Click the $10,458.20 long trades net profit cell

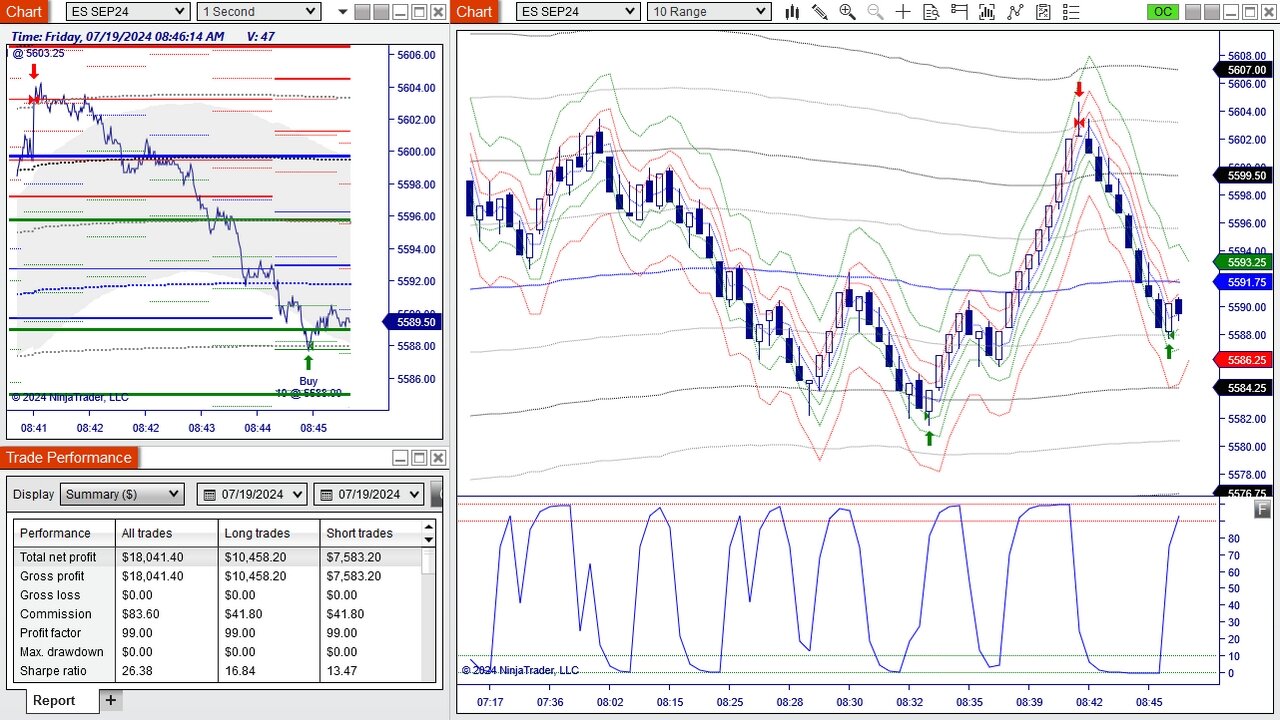(x=256, y=557)
